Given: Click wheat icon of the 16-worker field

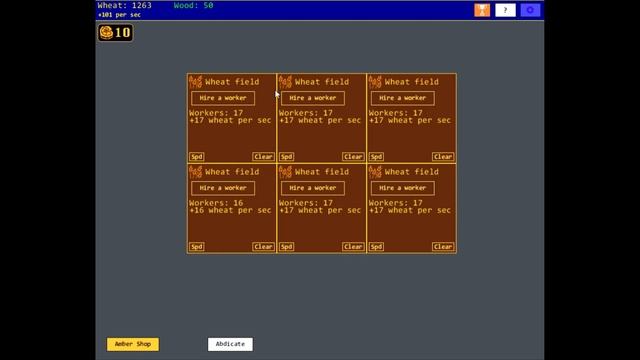Looking at the screenshot, I should coord(196,172).
